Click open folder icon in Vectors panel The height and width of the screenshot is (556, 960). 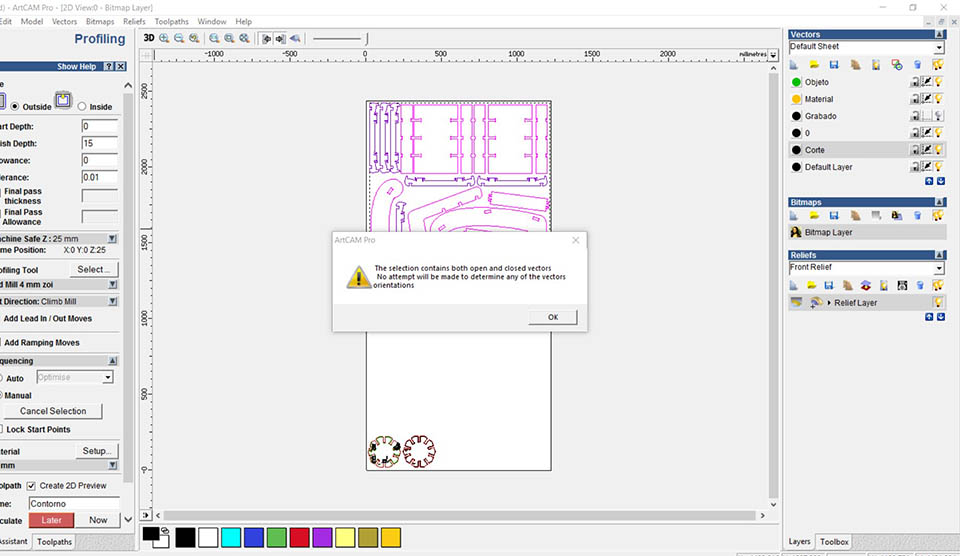814,64
